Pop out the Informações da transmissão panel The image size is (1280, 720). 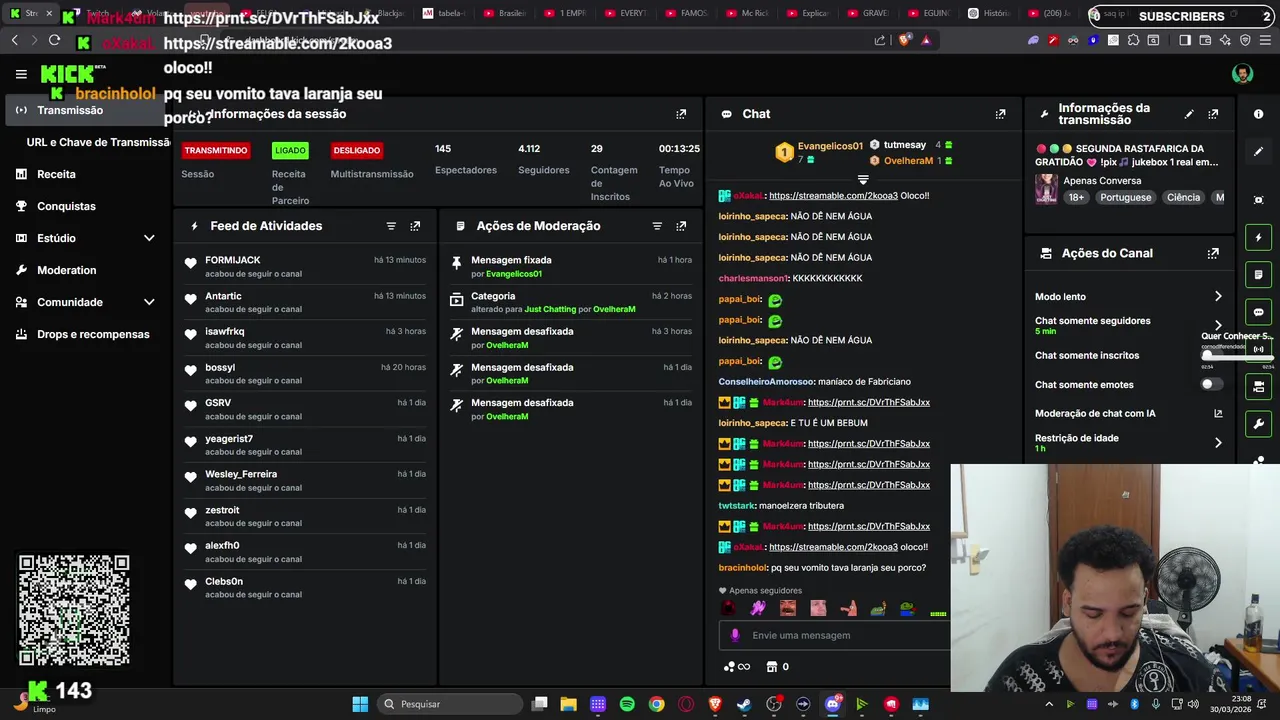(x=1213, y=114)
